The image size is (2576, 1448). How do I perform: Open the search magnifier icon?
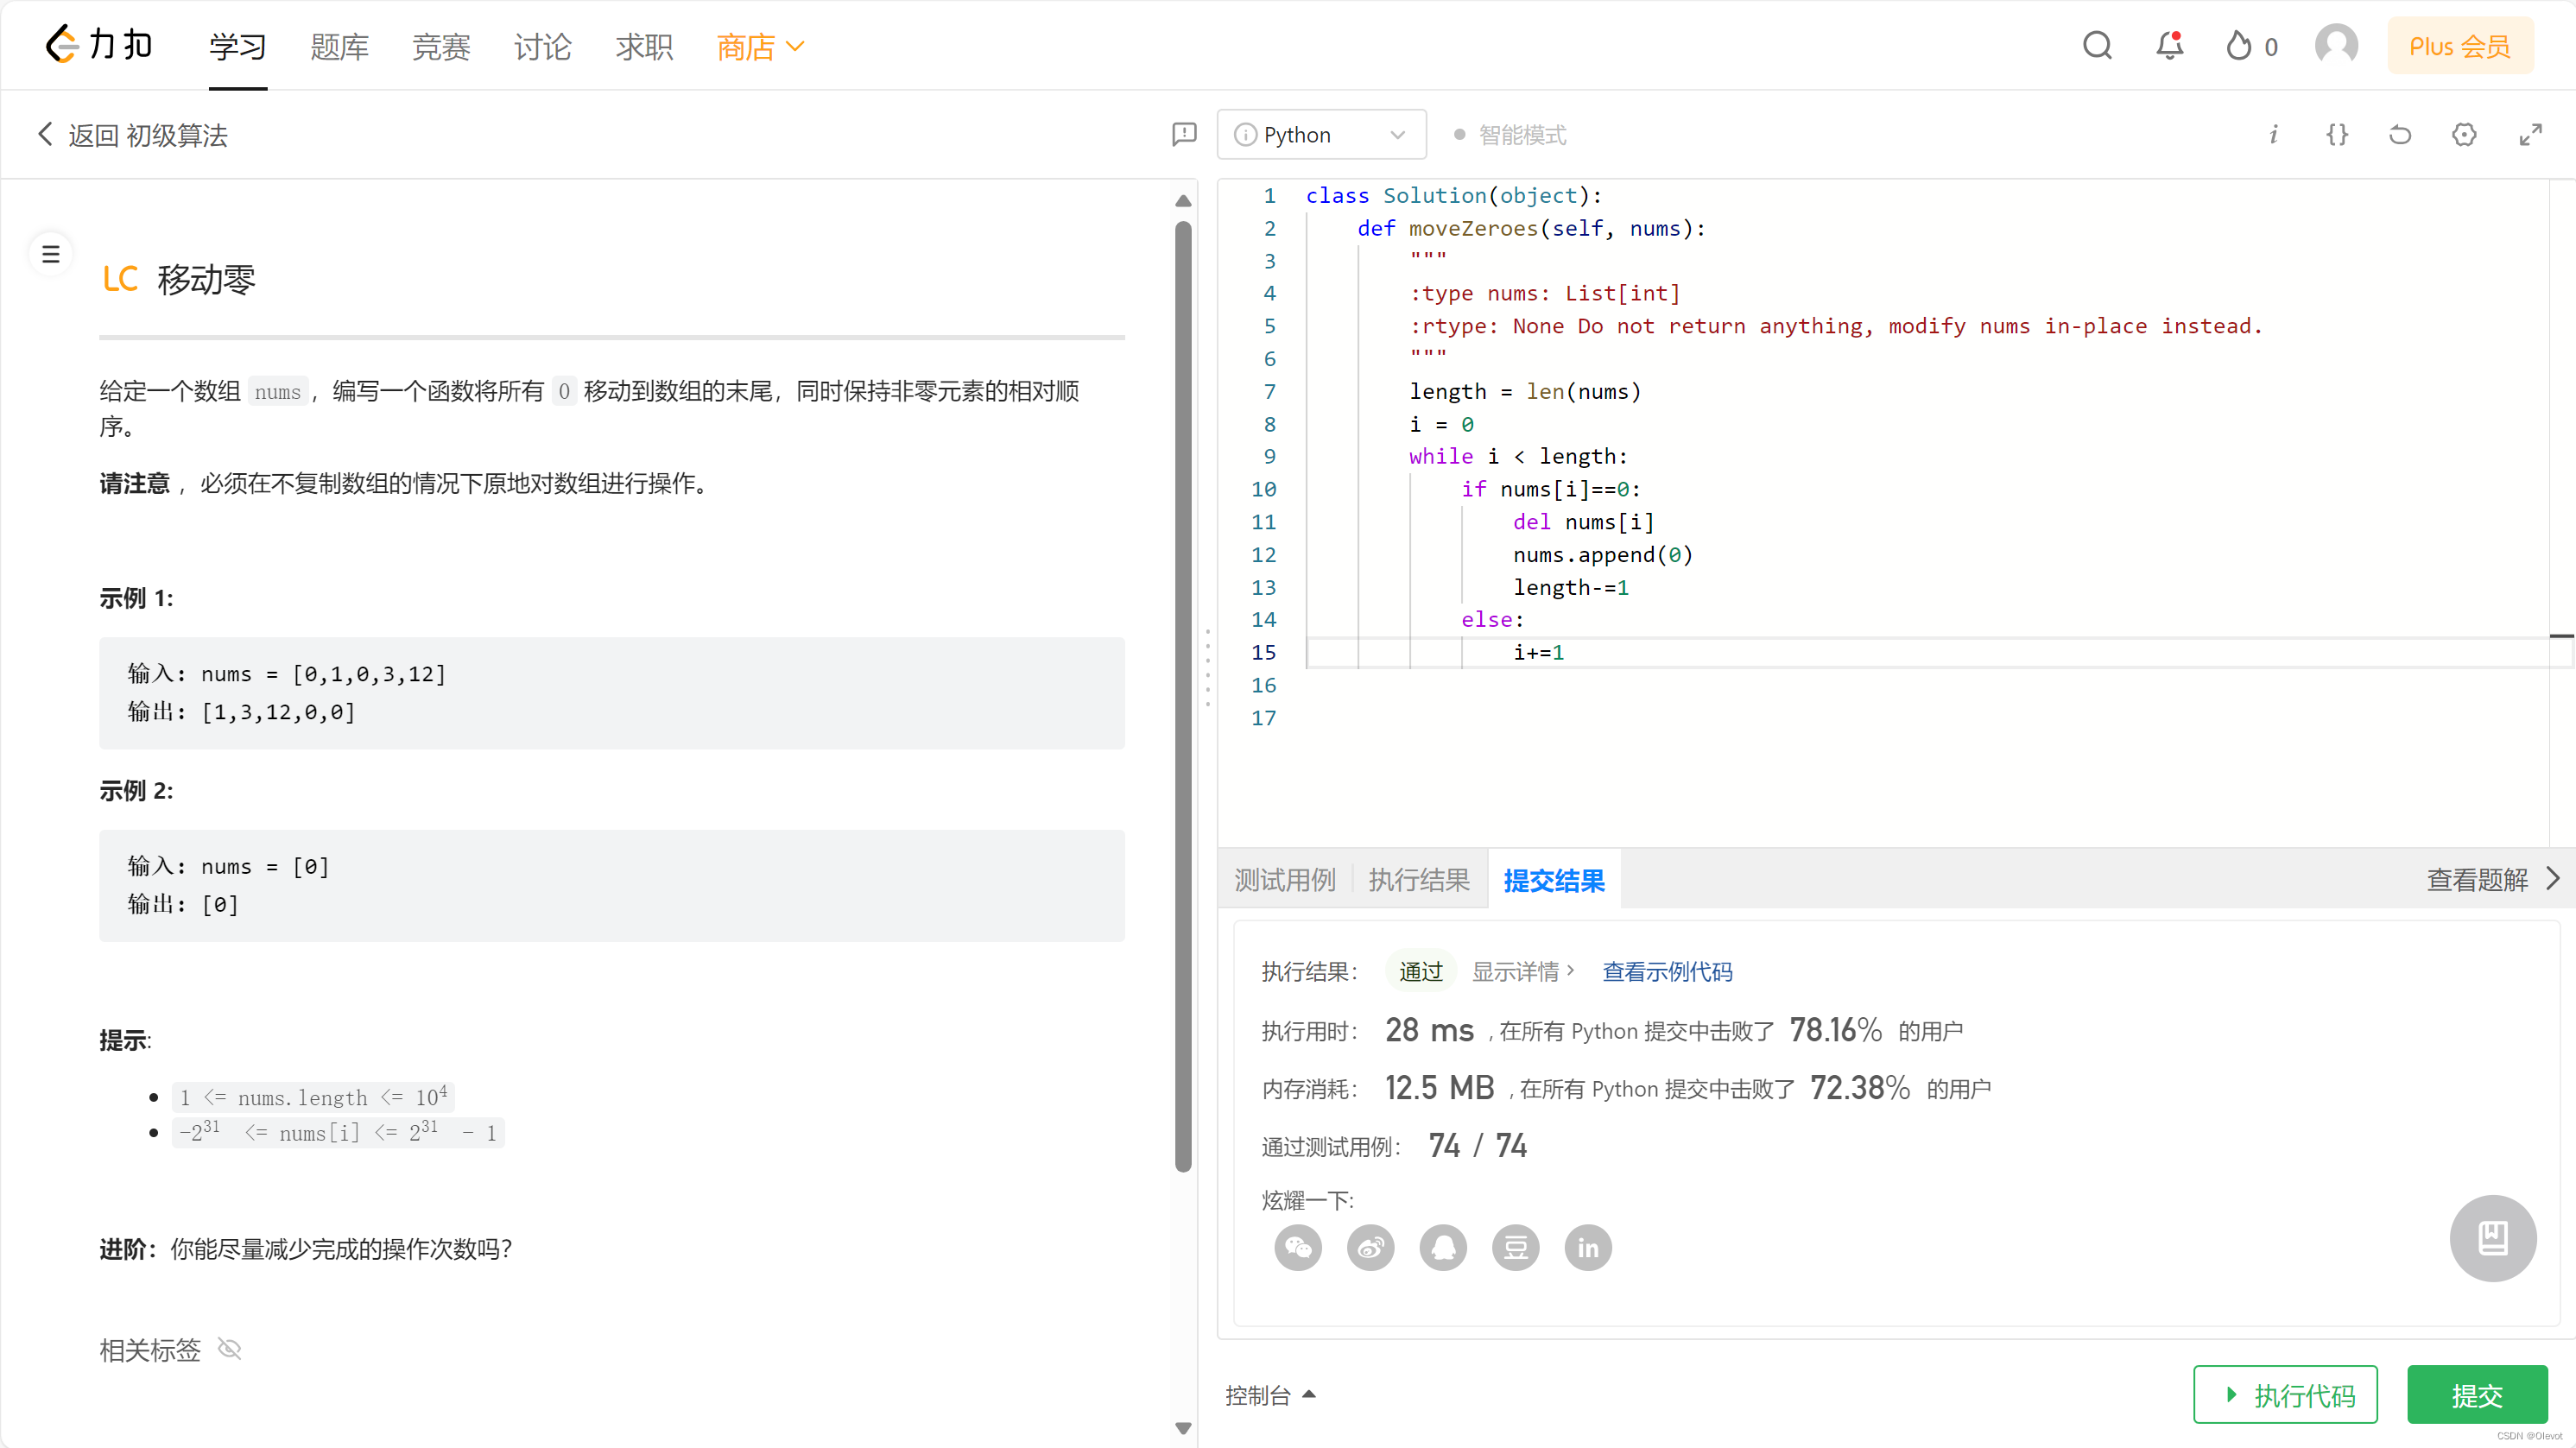click(x=2097, y=46)
